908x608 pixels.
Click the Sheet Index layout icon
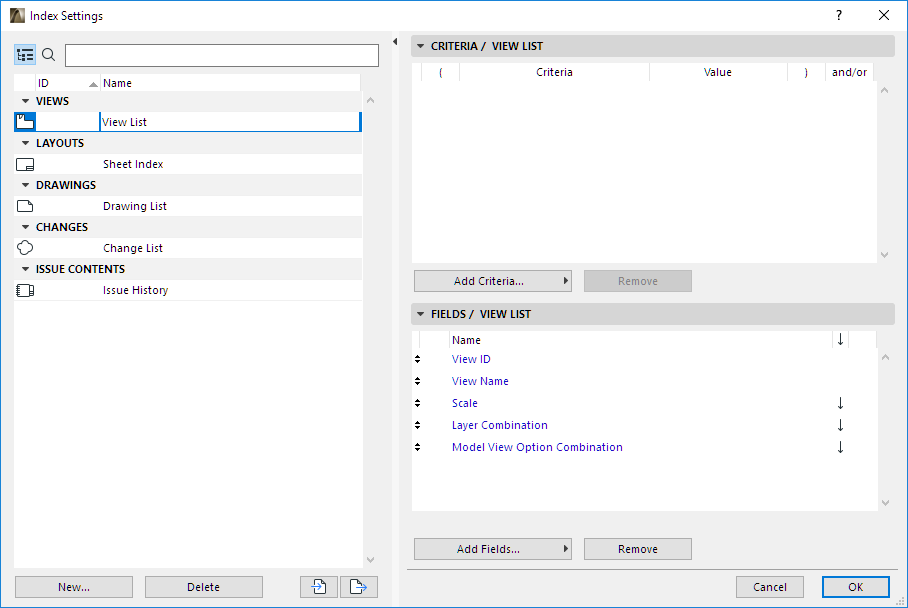click(x=24, y=163)
